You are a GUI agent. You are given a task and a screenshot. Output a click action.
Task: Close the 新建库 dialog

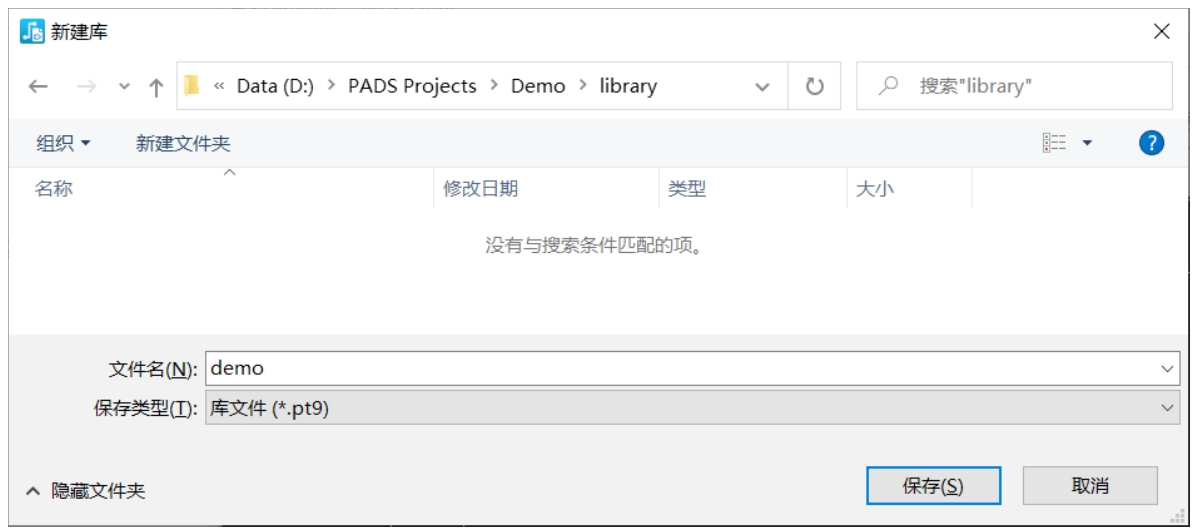coord(1161,31)
